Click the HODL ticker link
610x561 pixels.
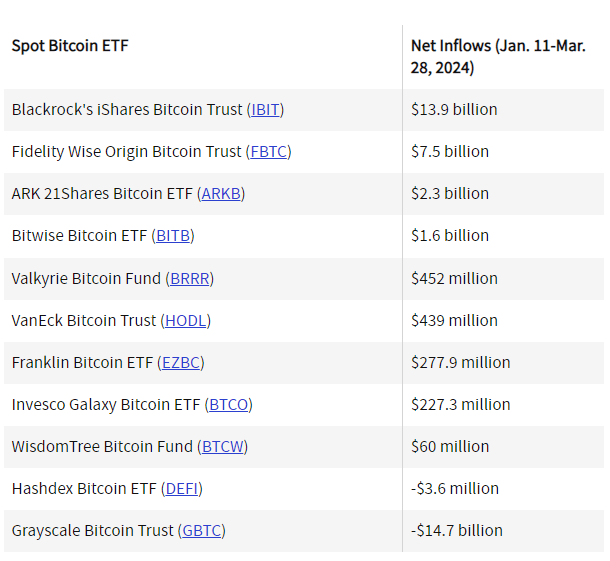point(186,320)
